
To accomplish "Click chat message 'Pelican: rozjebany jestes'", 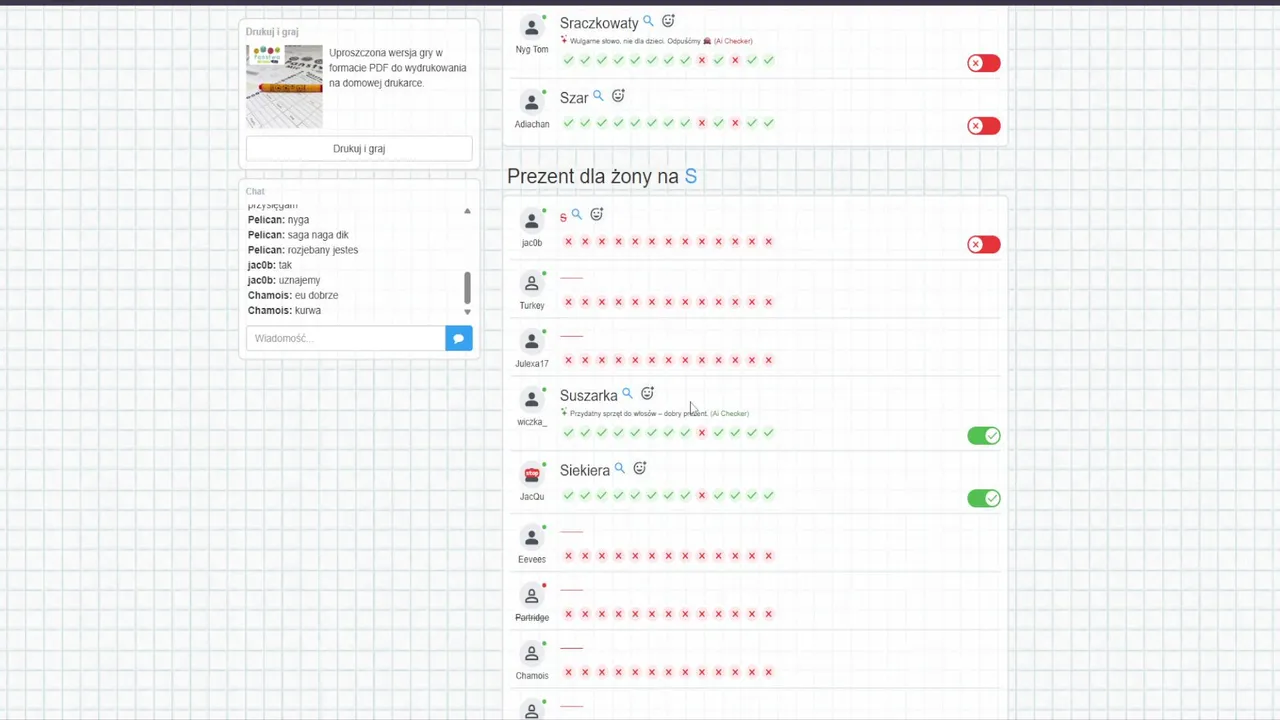I will coord(303,250).
